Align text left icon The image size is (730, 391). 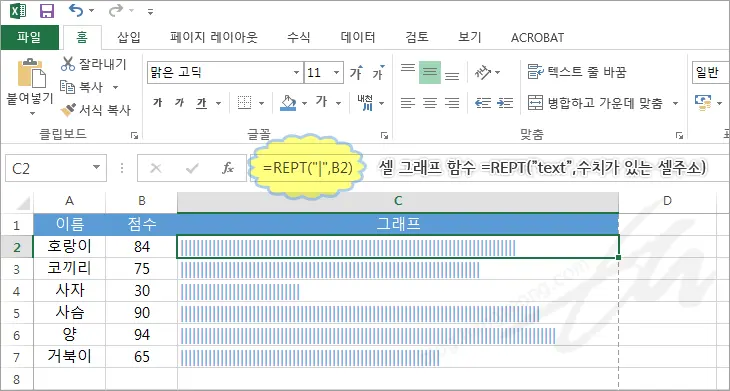(x=408, y=103)
